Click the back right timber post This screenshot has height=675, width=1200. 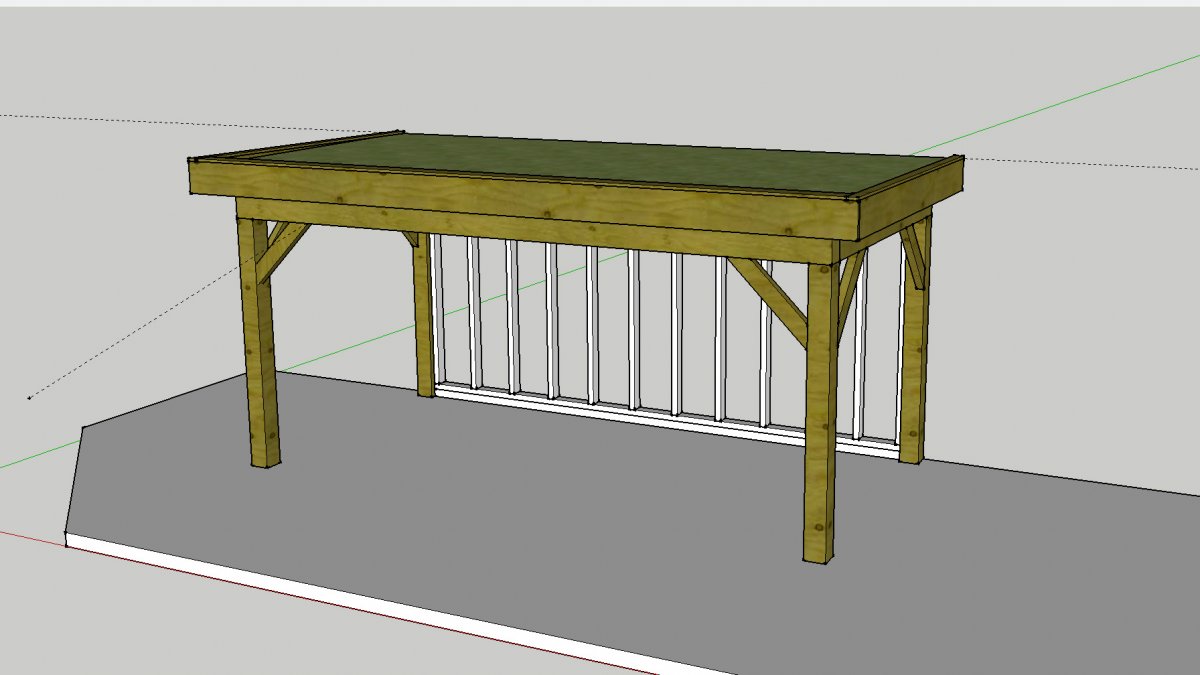click(913, 360)
